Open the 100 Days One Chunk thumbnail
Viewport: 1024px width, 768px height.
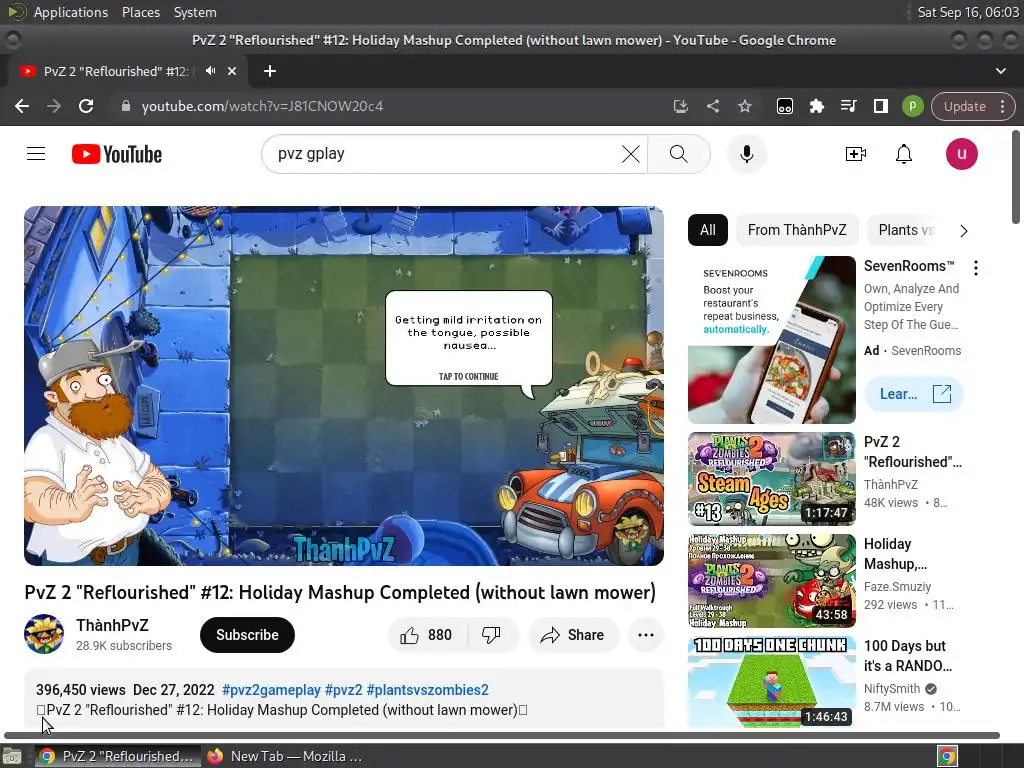click(x=771, y=683)
